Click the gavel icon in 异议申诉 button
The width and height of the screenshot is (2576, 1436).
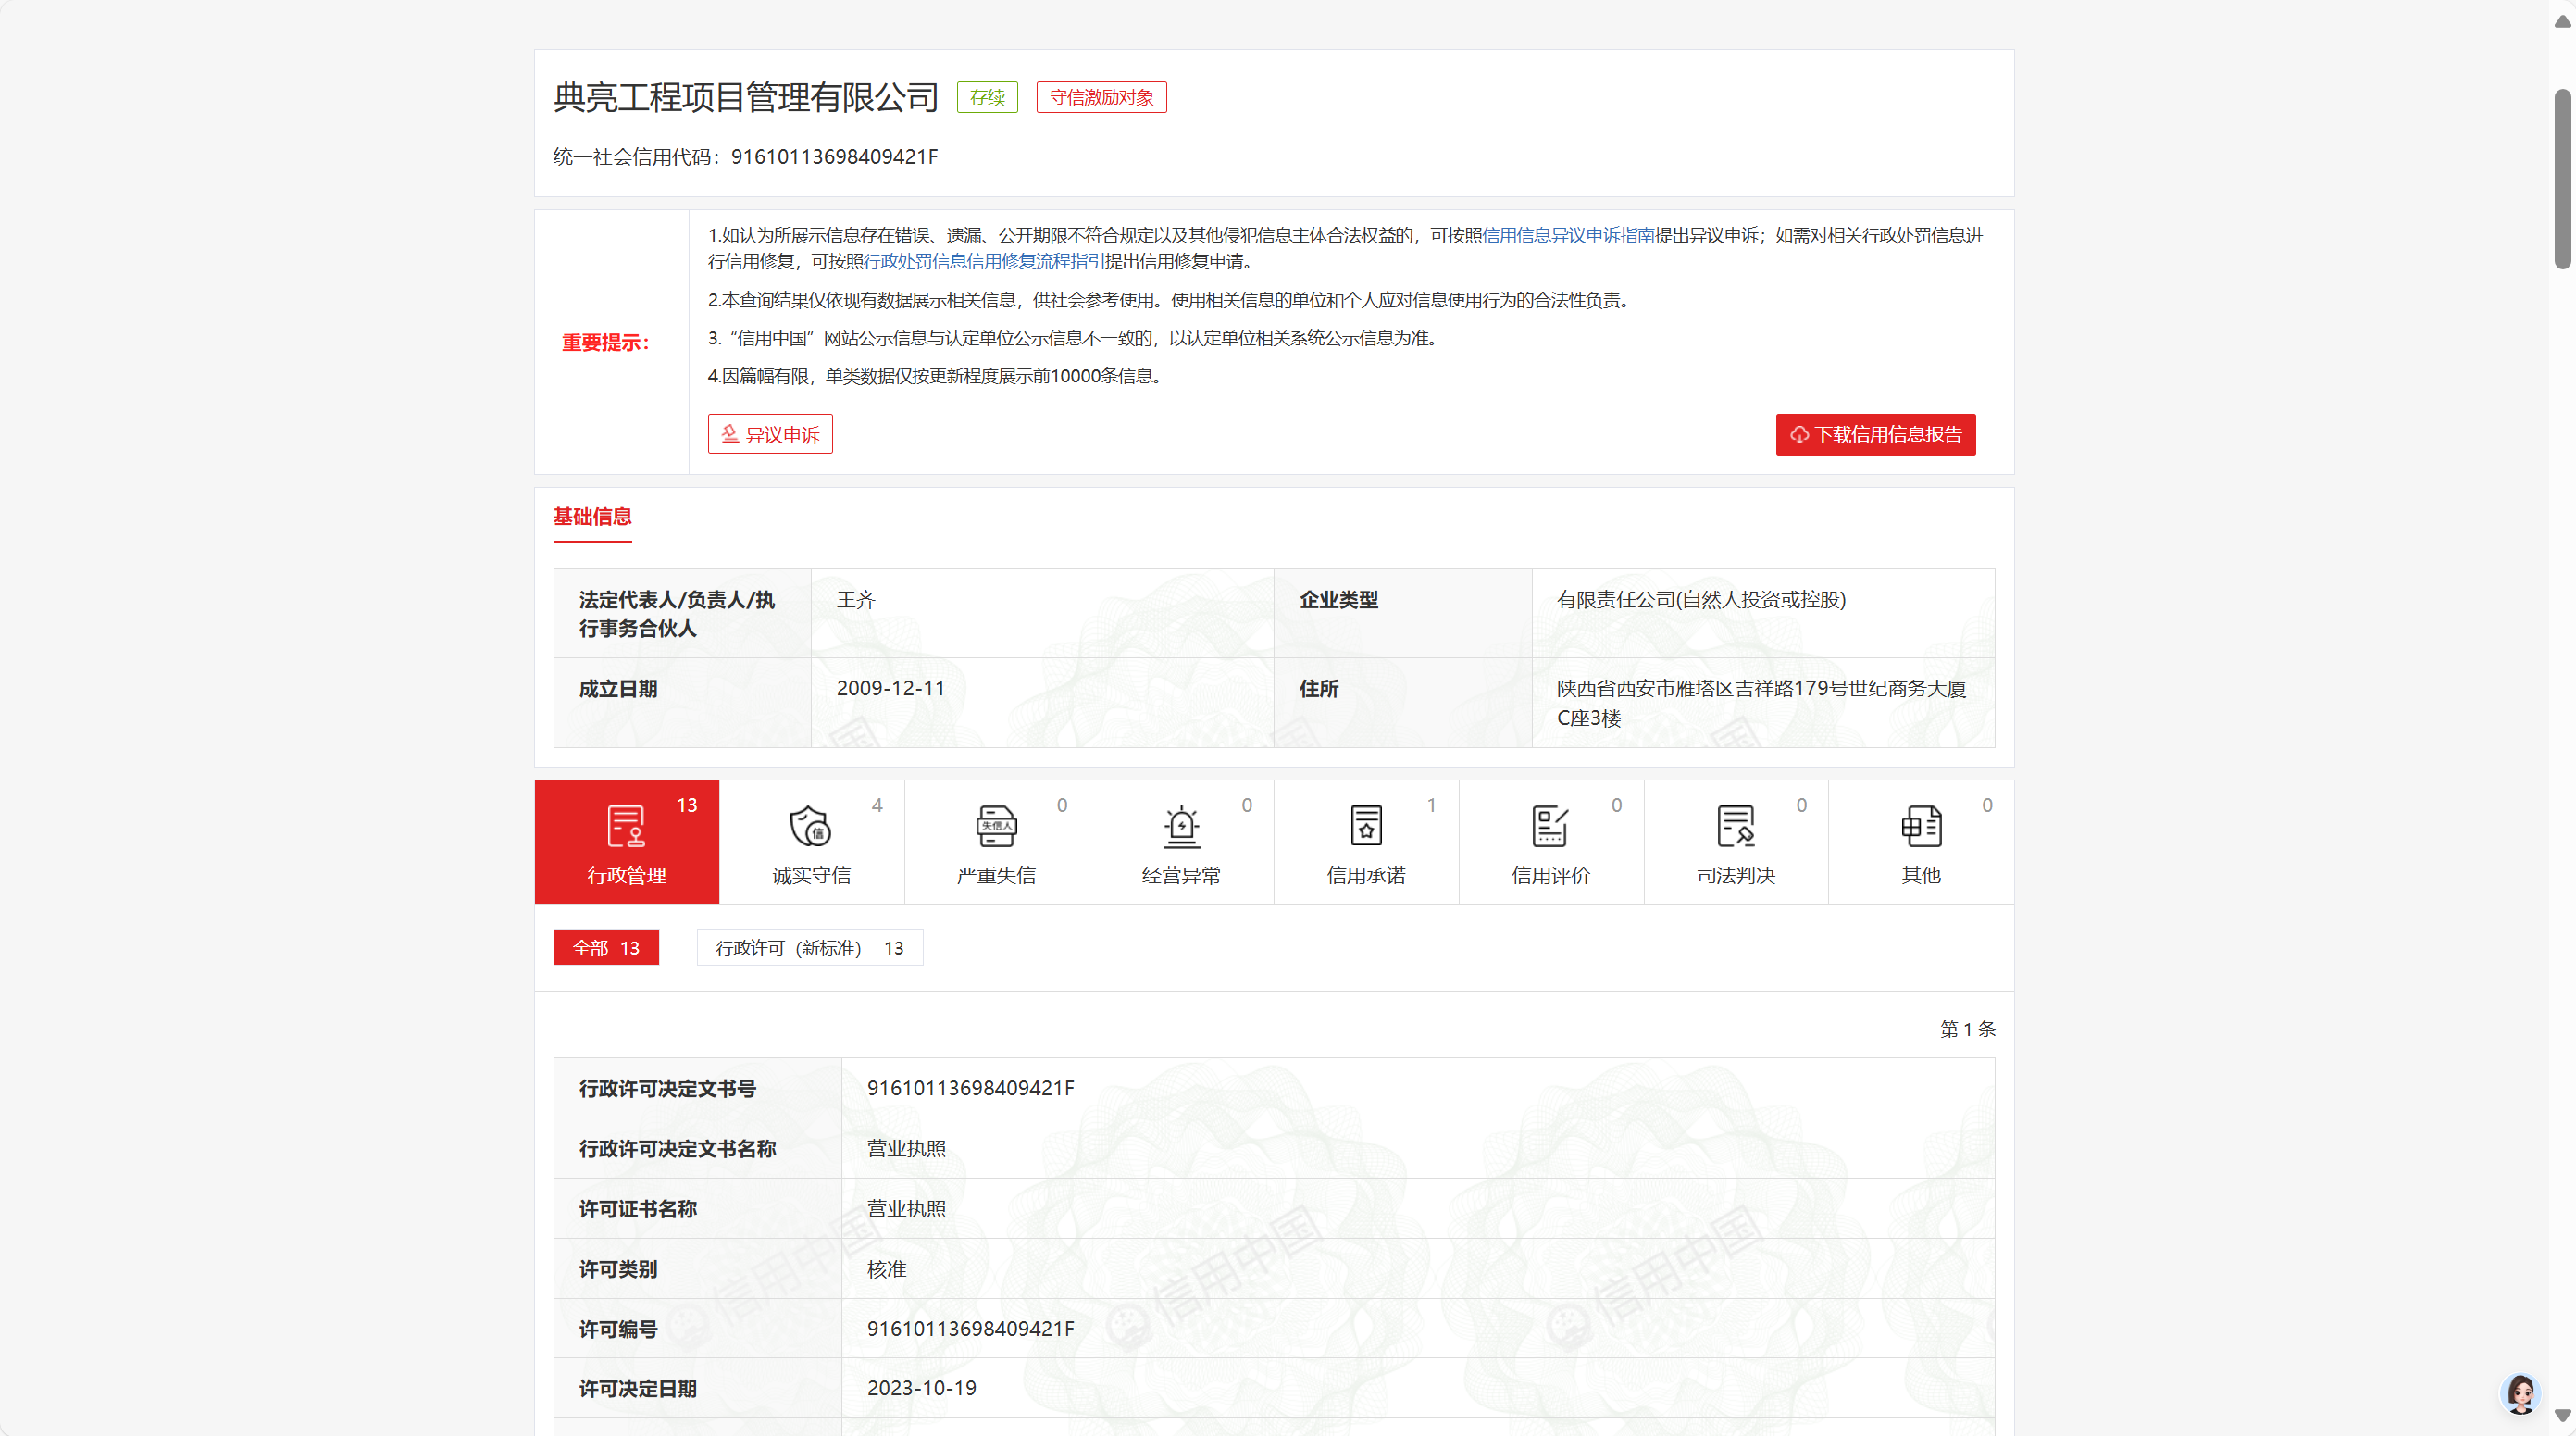point(730,434)
